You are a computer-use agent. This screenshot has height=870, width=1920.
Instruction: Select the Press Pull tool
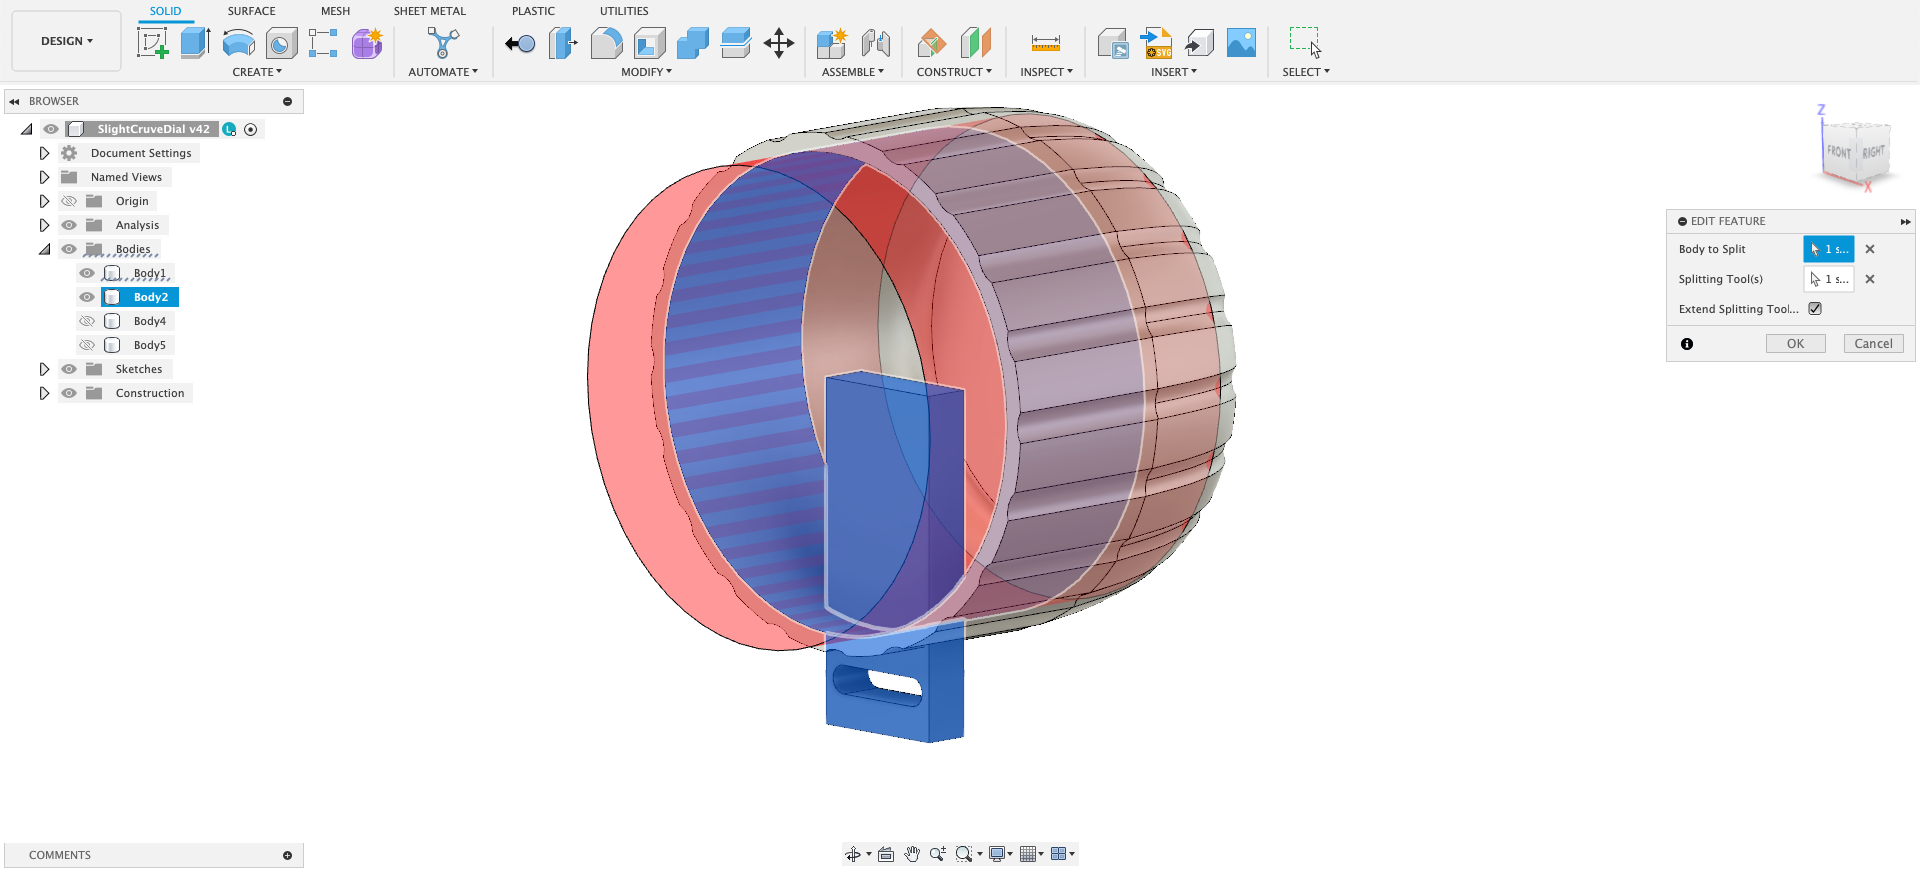pos(563,43)
